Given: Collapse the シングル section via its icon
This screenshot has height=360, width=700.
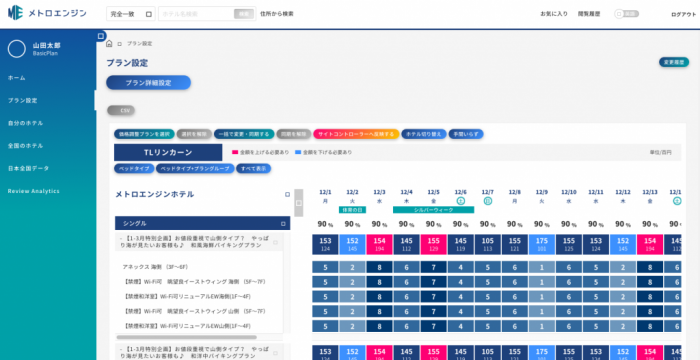Looking at the screenshot, I should coord(283,223).
